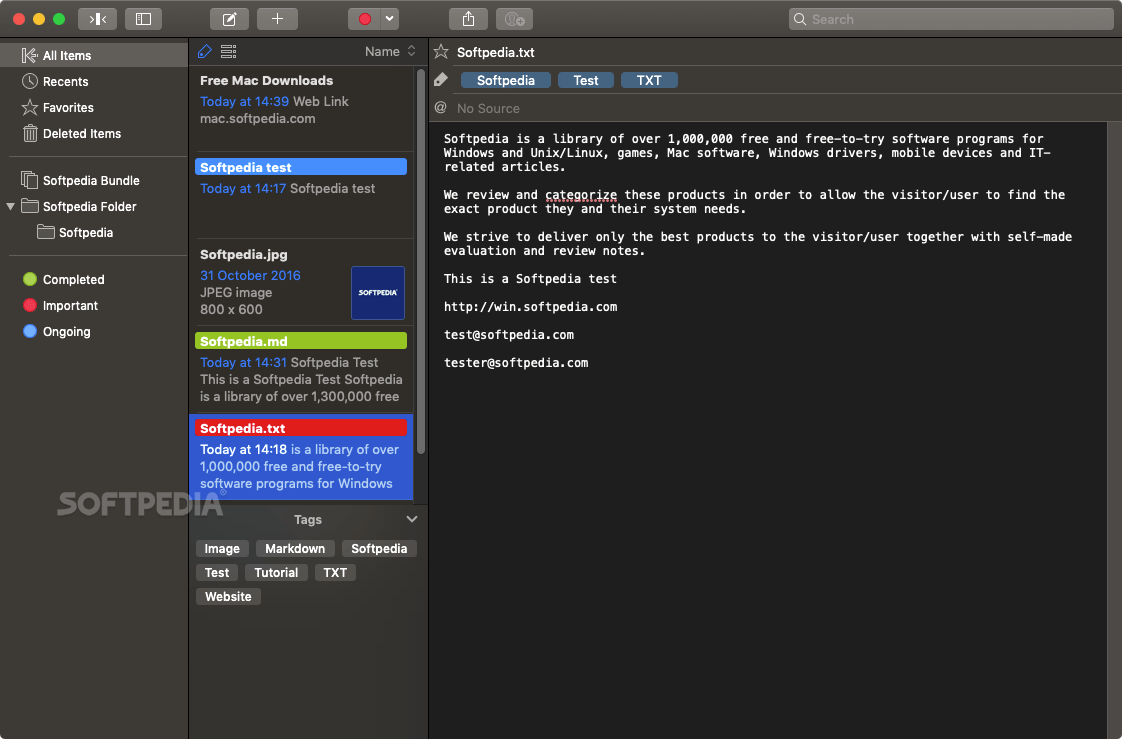1122x739 pixels.
Task: Click test@softpedia.com in the note
Action: coord(509,335)
